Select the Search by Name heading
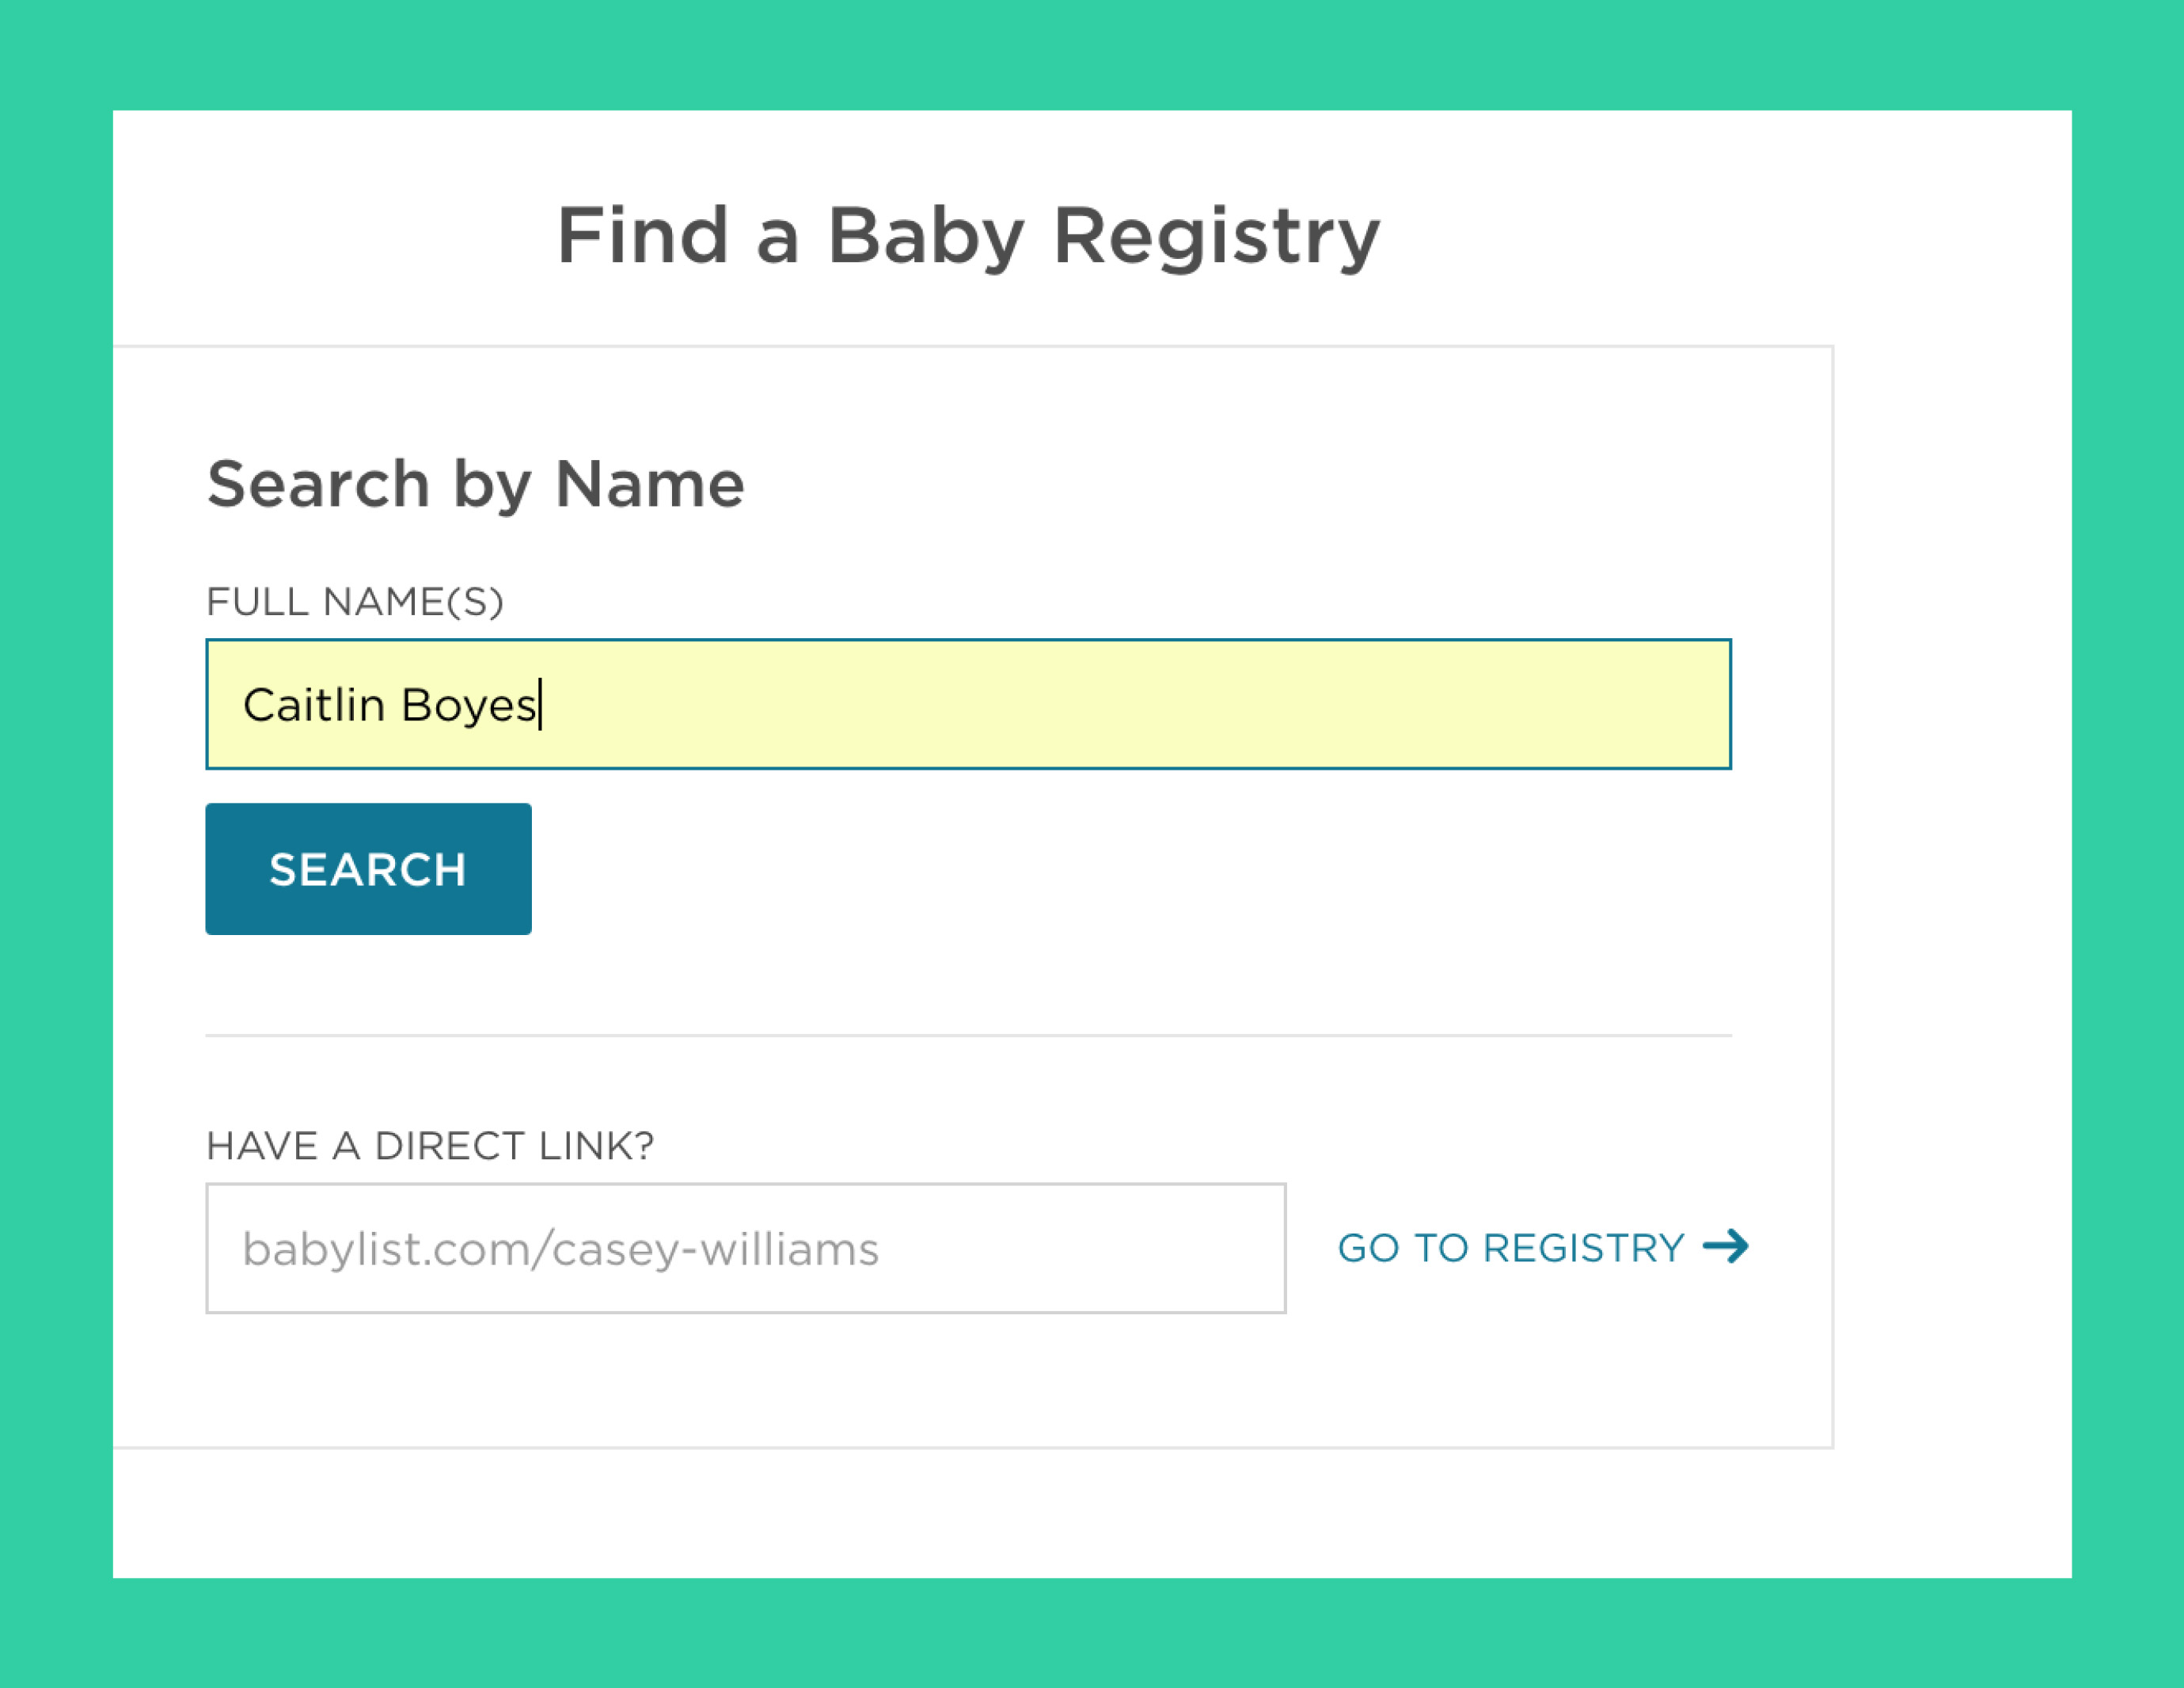The height and width of the screenshot is (1688, 2184). pos(475,484)
